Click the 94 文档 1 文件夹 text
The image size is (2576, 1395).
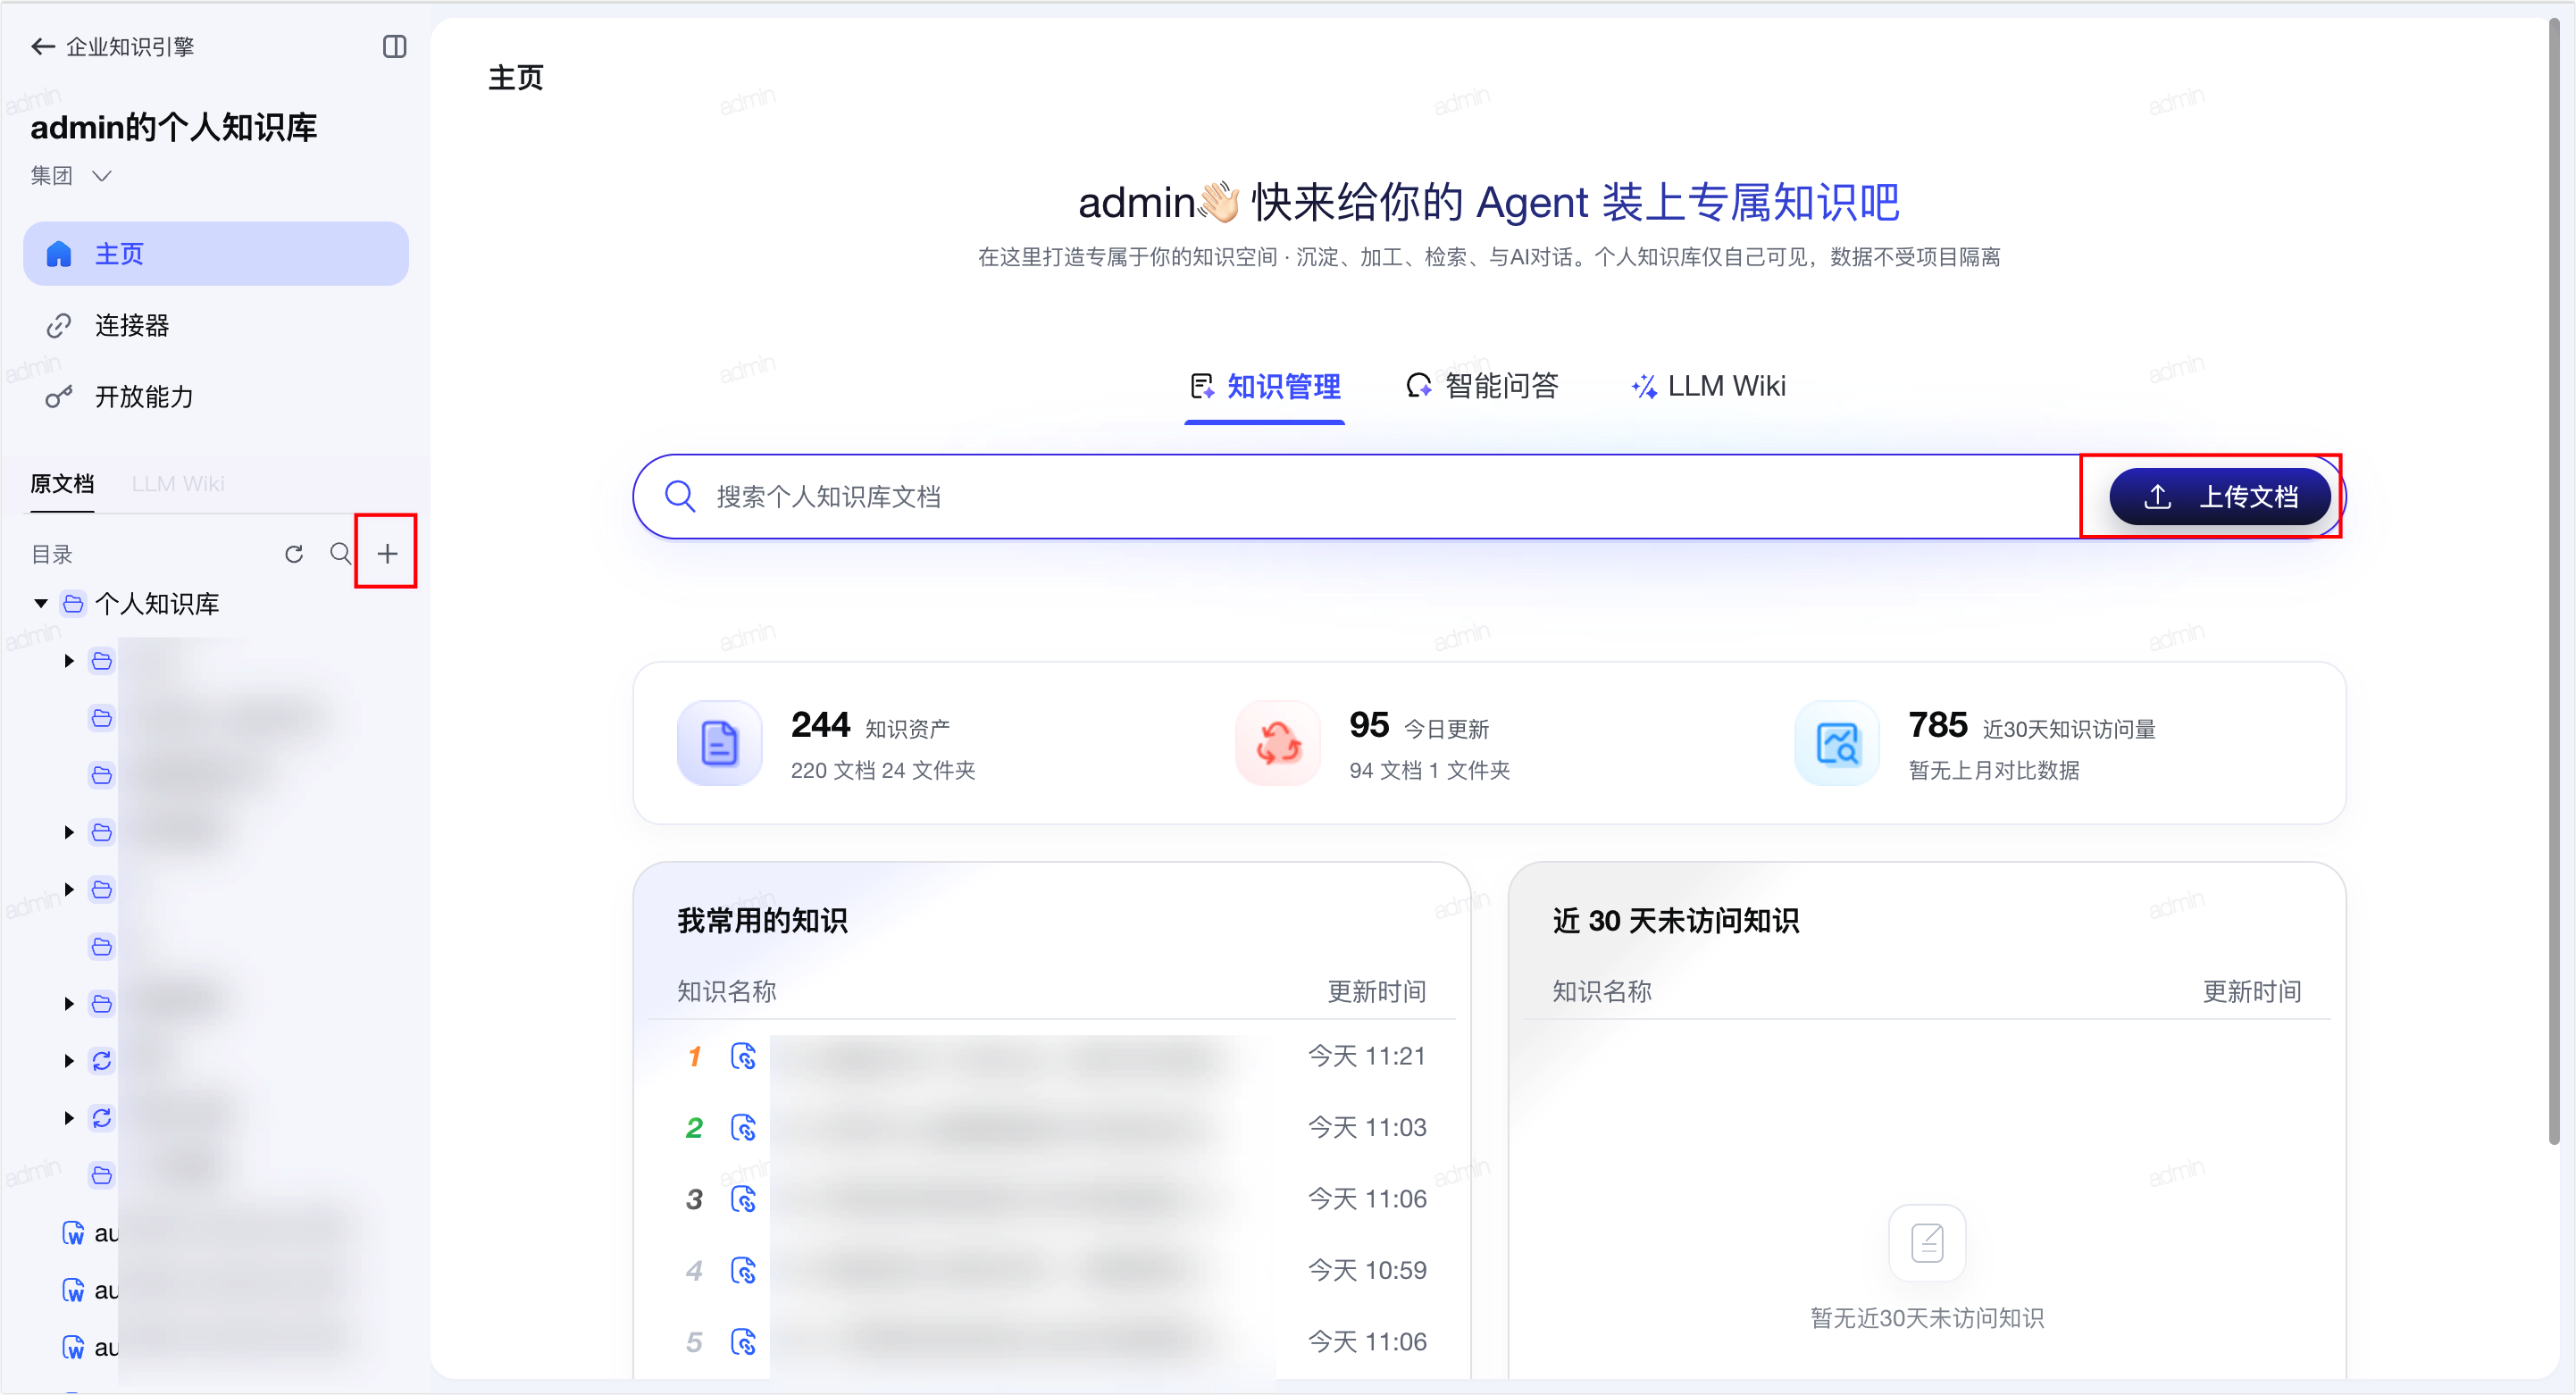point(1429,770)
